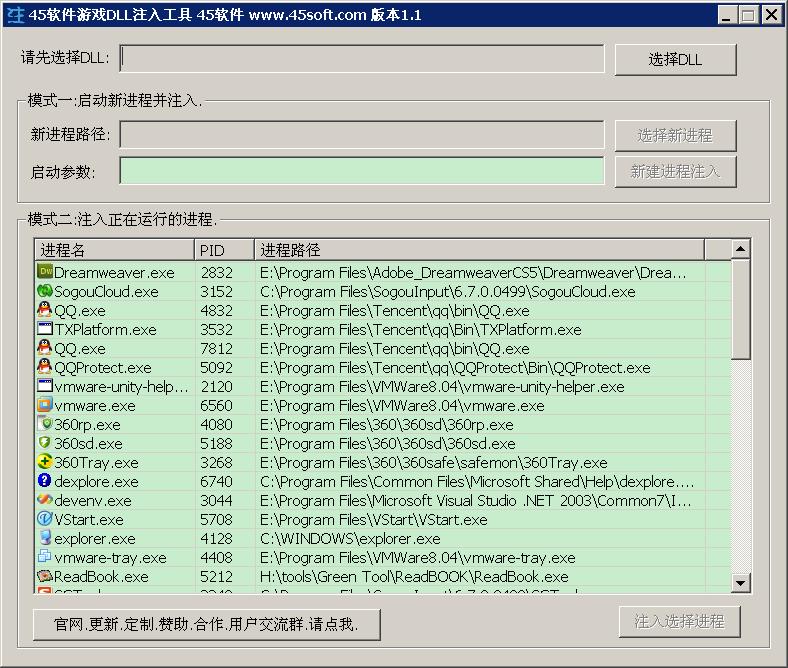
Task: Sort list by 进程名 column header
Action: [x=115, y=250]
